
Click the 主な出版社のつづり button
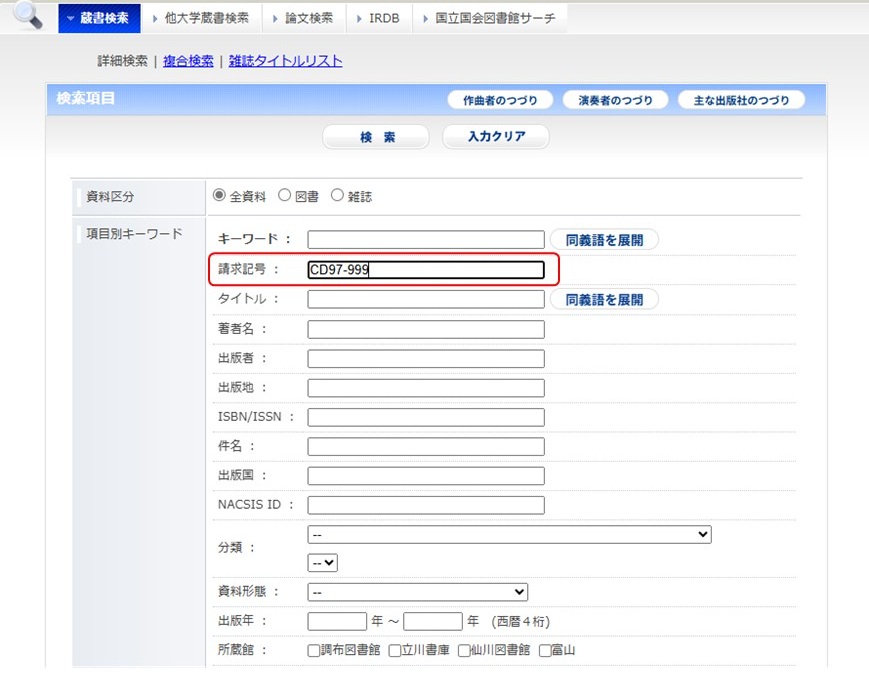[x=742, y=100]
